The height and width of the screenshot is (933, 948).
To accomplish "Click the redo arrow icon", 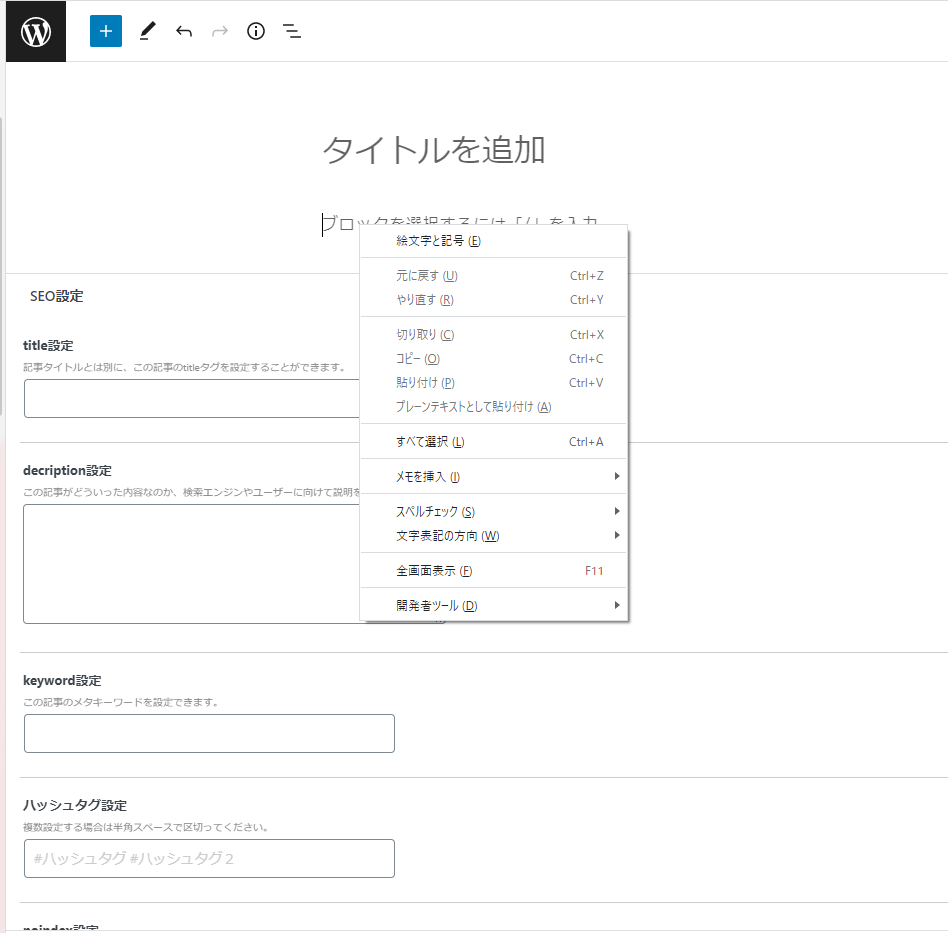I will (x=220, y=31).
